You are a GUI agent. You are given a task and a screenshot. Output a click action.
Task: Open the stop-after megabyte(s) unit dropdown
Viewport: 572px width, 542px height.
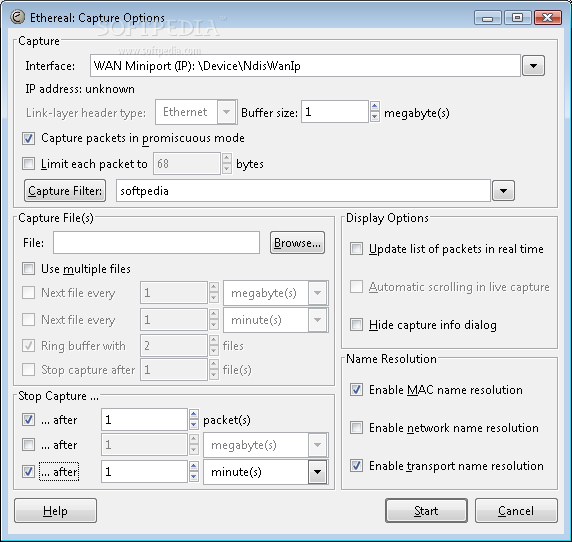coord(318,445)
